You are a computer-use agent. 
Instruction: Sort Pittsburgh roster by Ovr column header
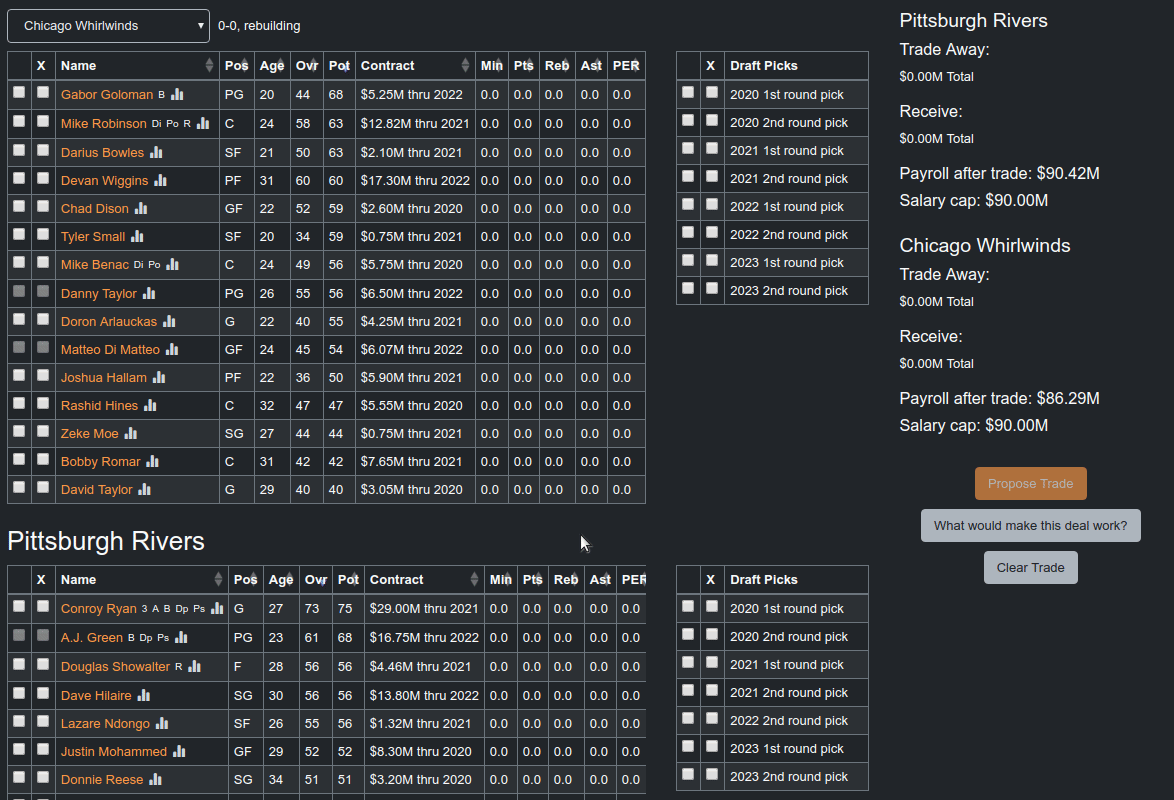pos(315,580)
